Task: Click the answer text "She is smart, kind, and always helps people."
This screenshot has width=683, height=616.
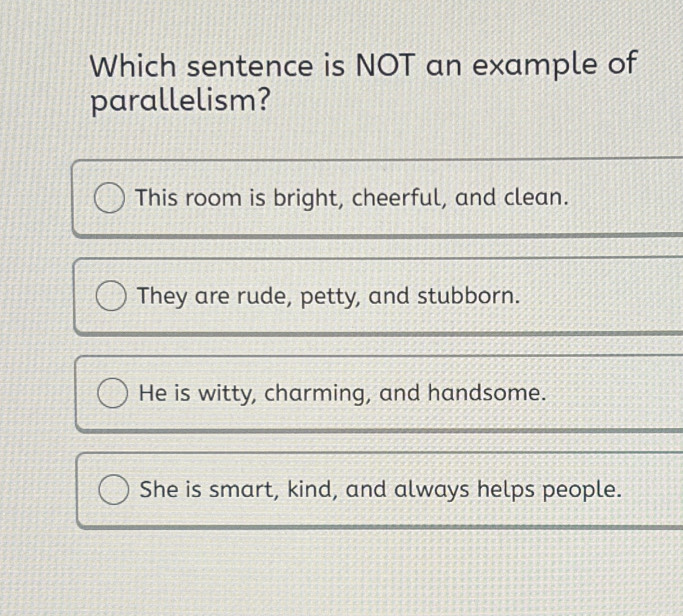Action: (380, 490)
